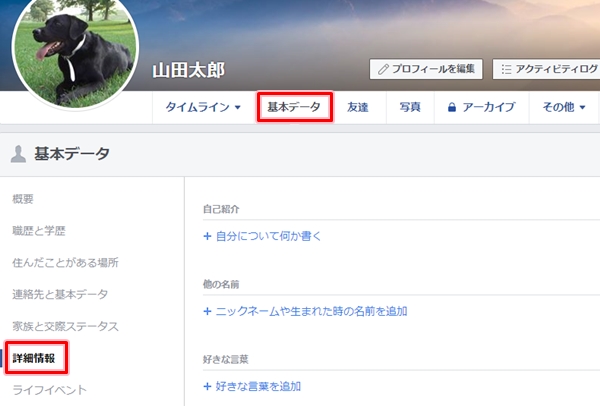Click the list icon in アクティビティログ
The width and height of the screenshot is (600, 406).
pos(506,69)
